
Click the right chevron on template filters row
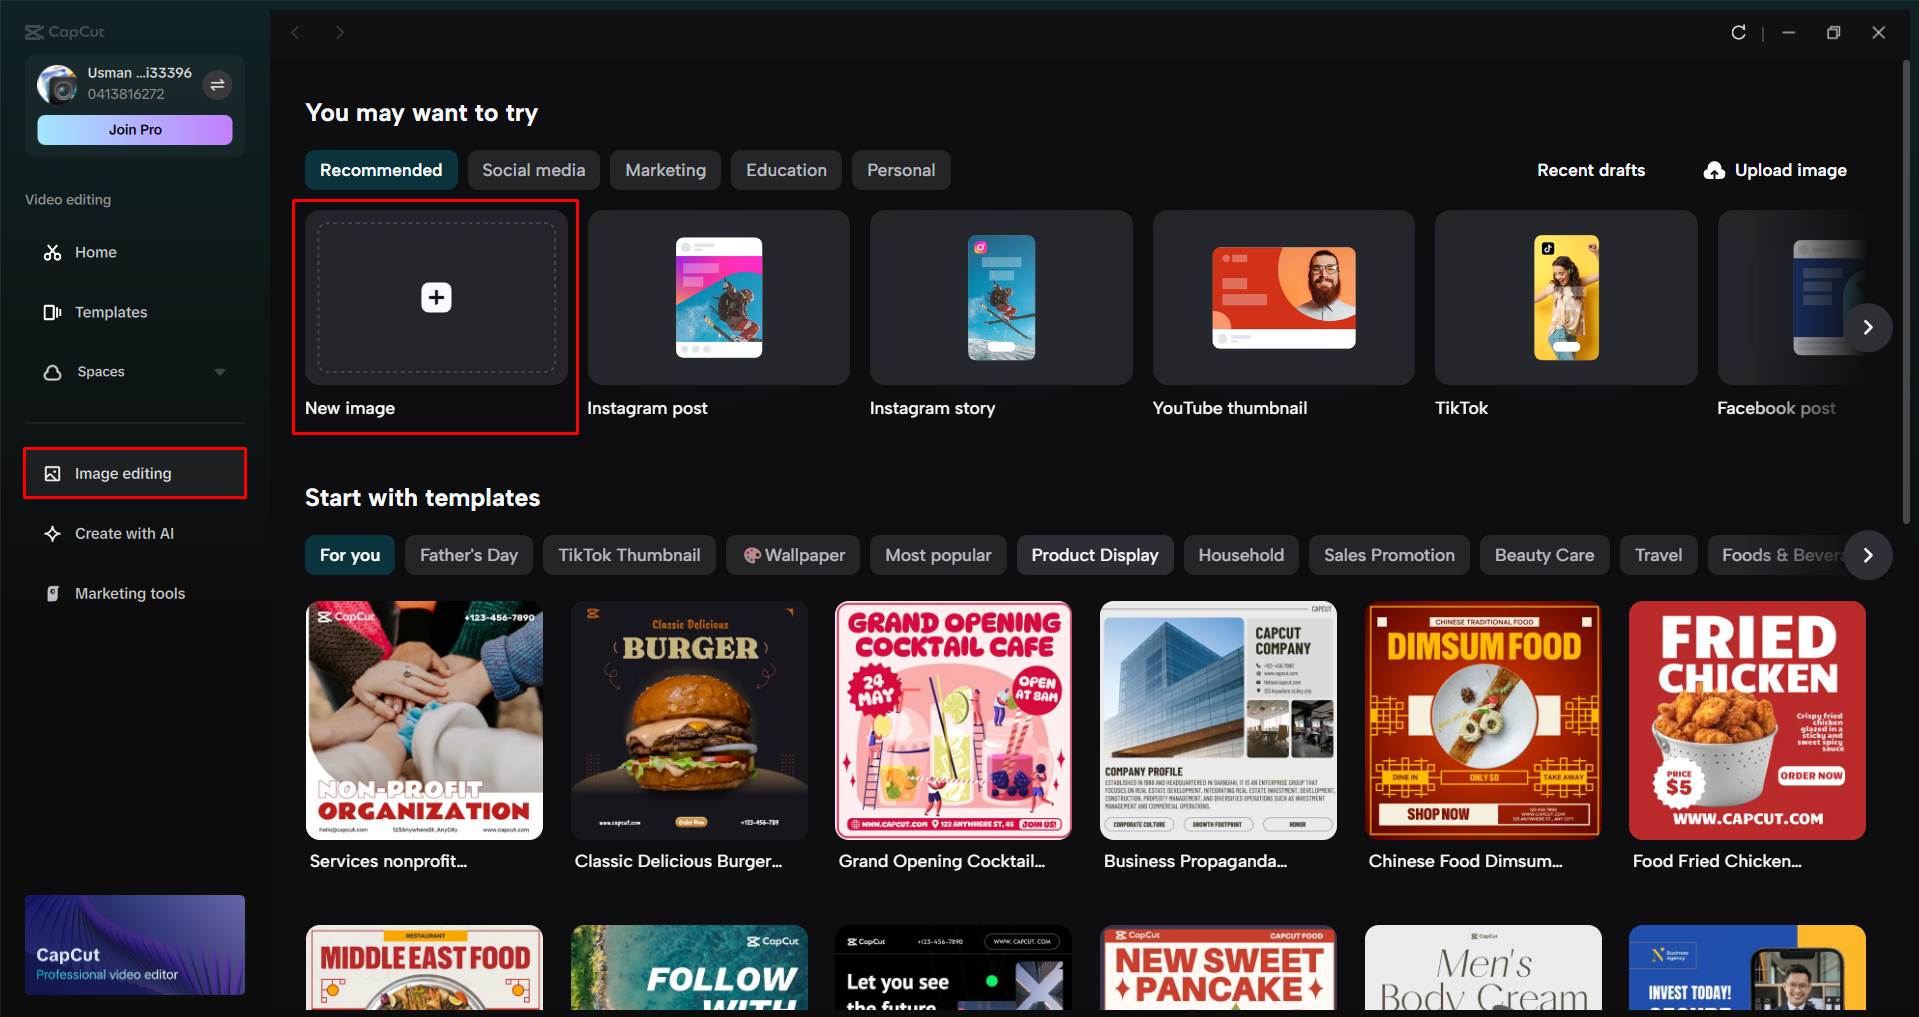coord(1868,555)
